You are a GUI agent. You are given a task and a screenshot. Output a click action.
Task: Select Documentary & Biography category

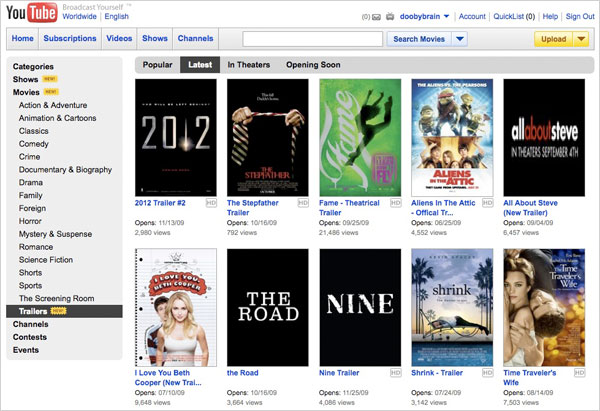coord(65,170)
